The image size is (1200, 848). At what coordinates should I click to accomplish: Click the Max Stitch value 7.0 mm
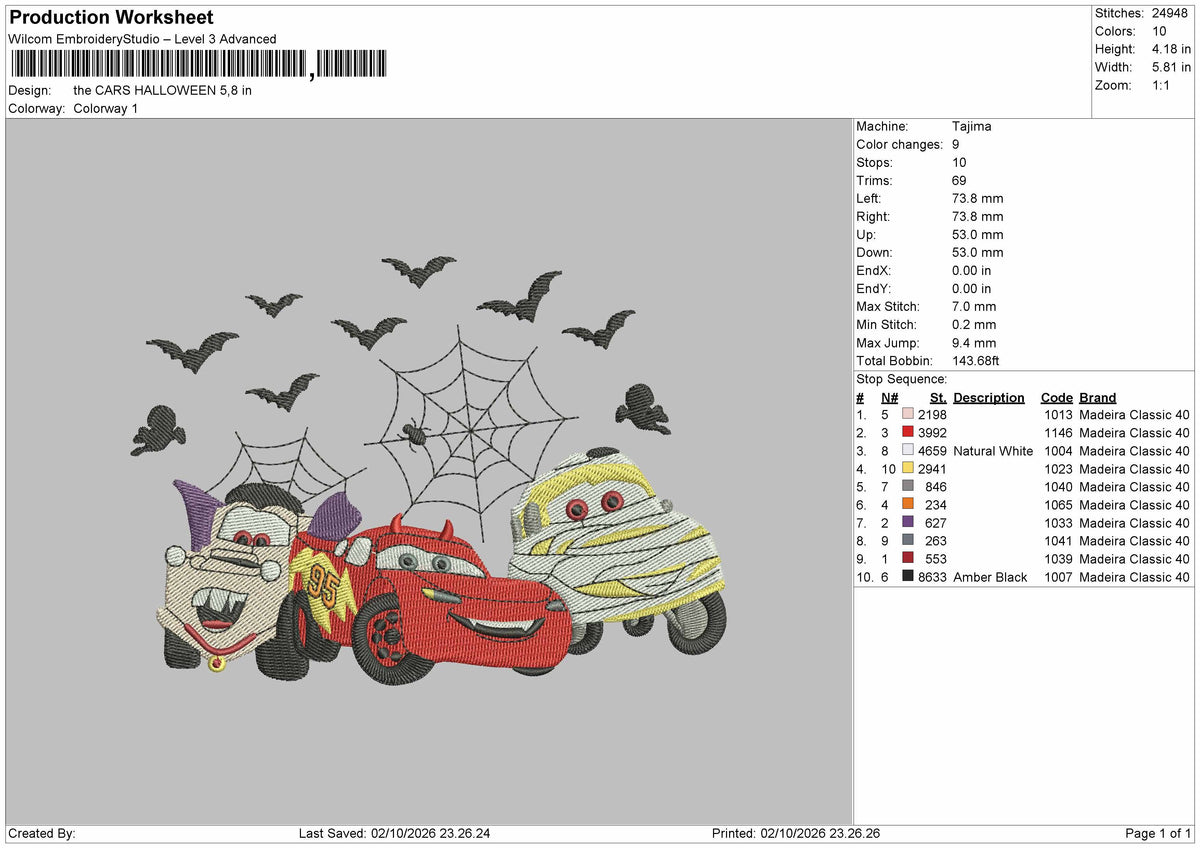point(975,307)
